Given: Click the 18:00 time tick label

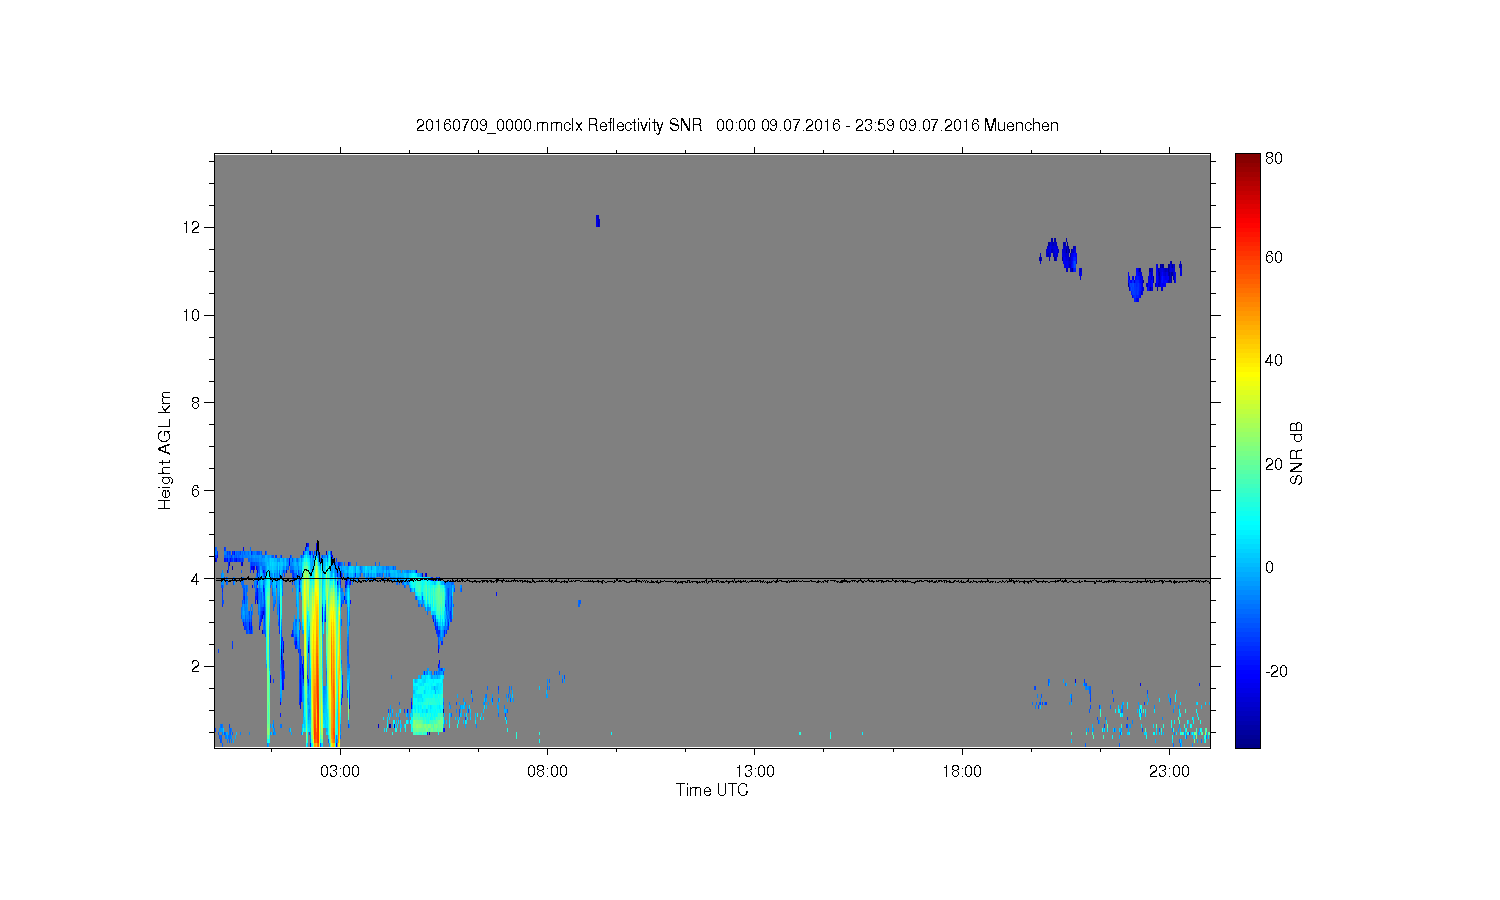Looking at the screenshot, I should [x=962, y=772].
